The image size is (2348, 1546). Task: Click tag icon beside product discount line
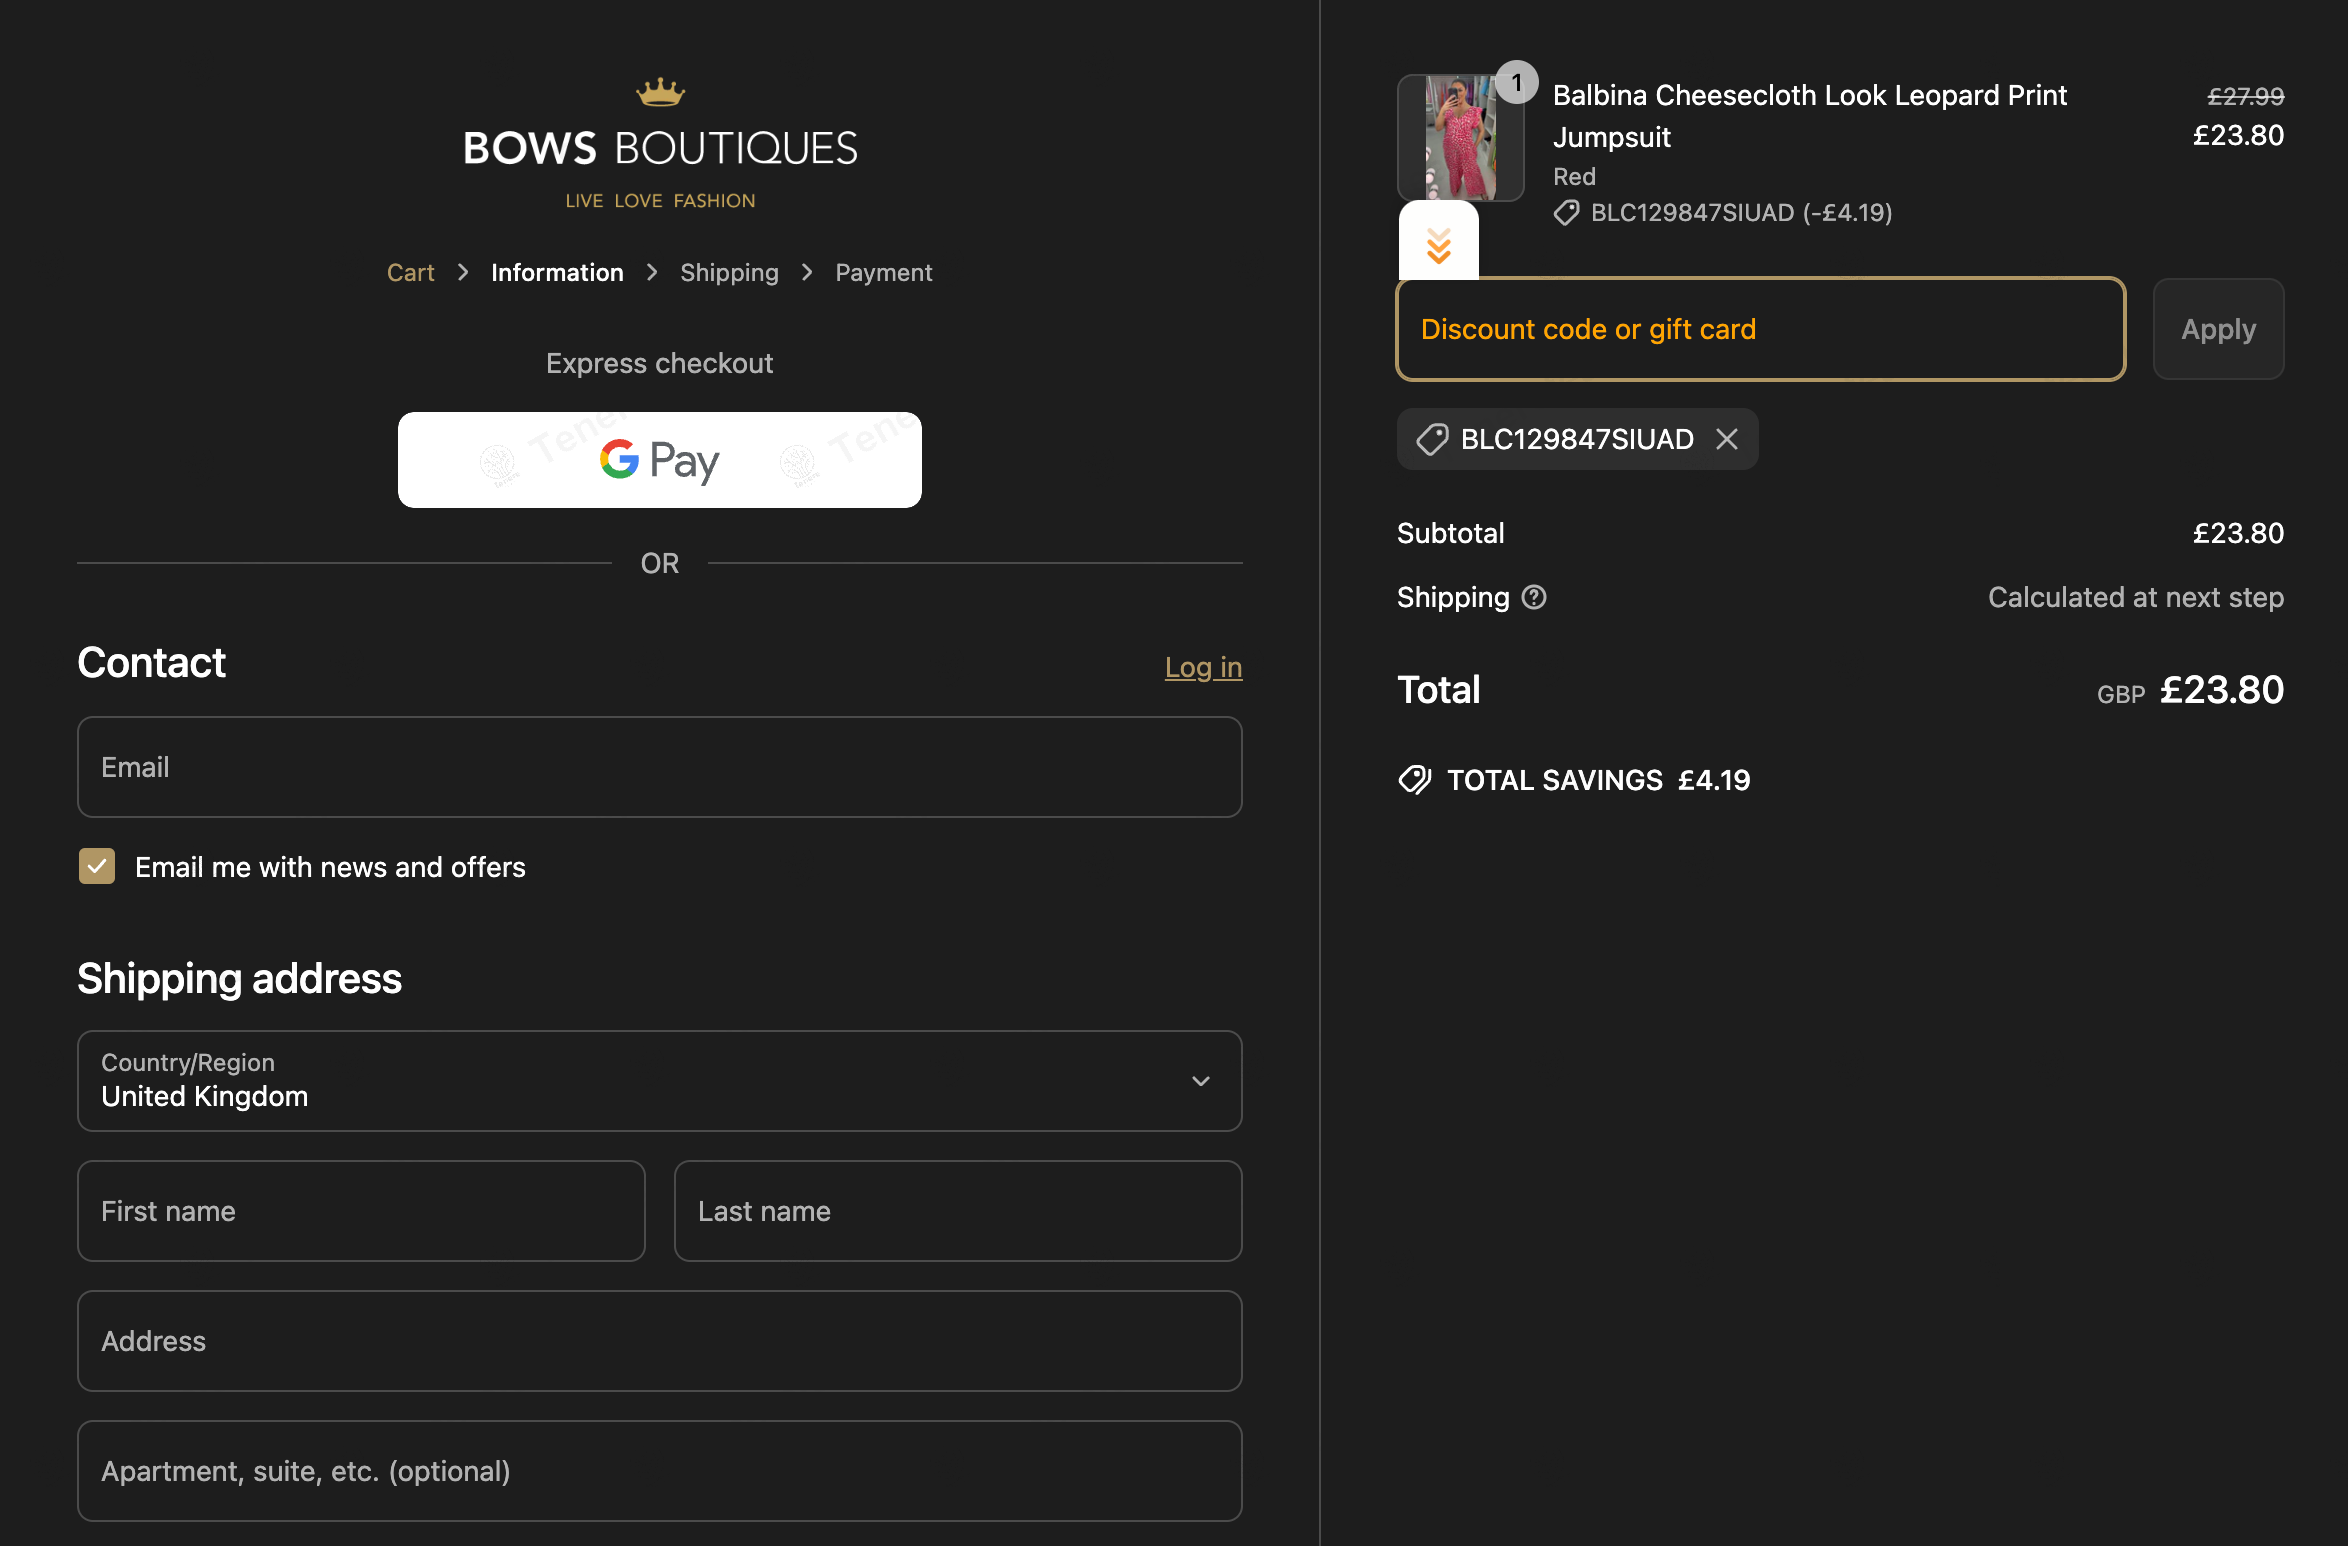tap(1566, 213)
